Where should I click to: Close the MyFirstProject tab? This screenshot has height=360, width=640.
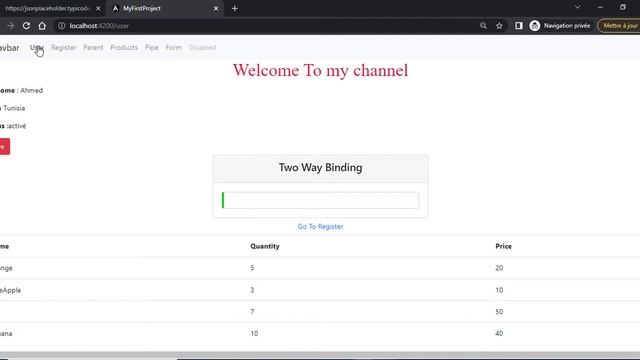pyautogui.click(x=216, y=9)
